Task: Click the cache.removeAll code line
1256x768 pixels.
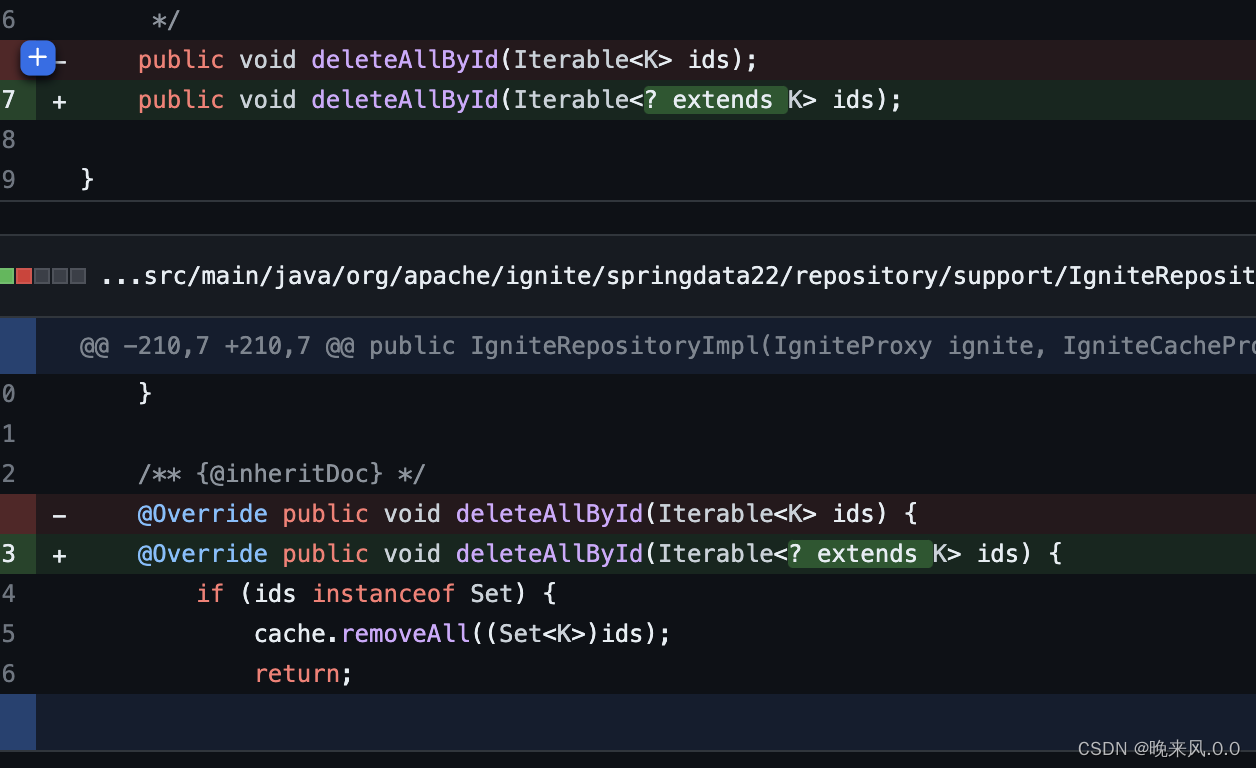Action: pyautogui.click(x=460, y=633)
